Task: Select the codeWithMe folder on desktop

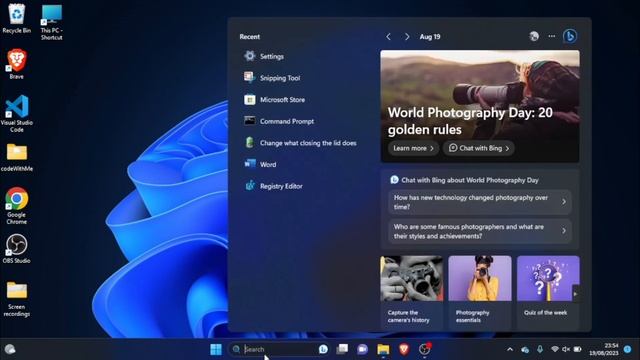Action: click(x=17, y=158)
